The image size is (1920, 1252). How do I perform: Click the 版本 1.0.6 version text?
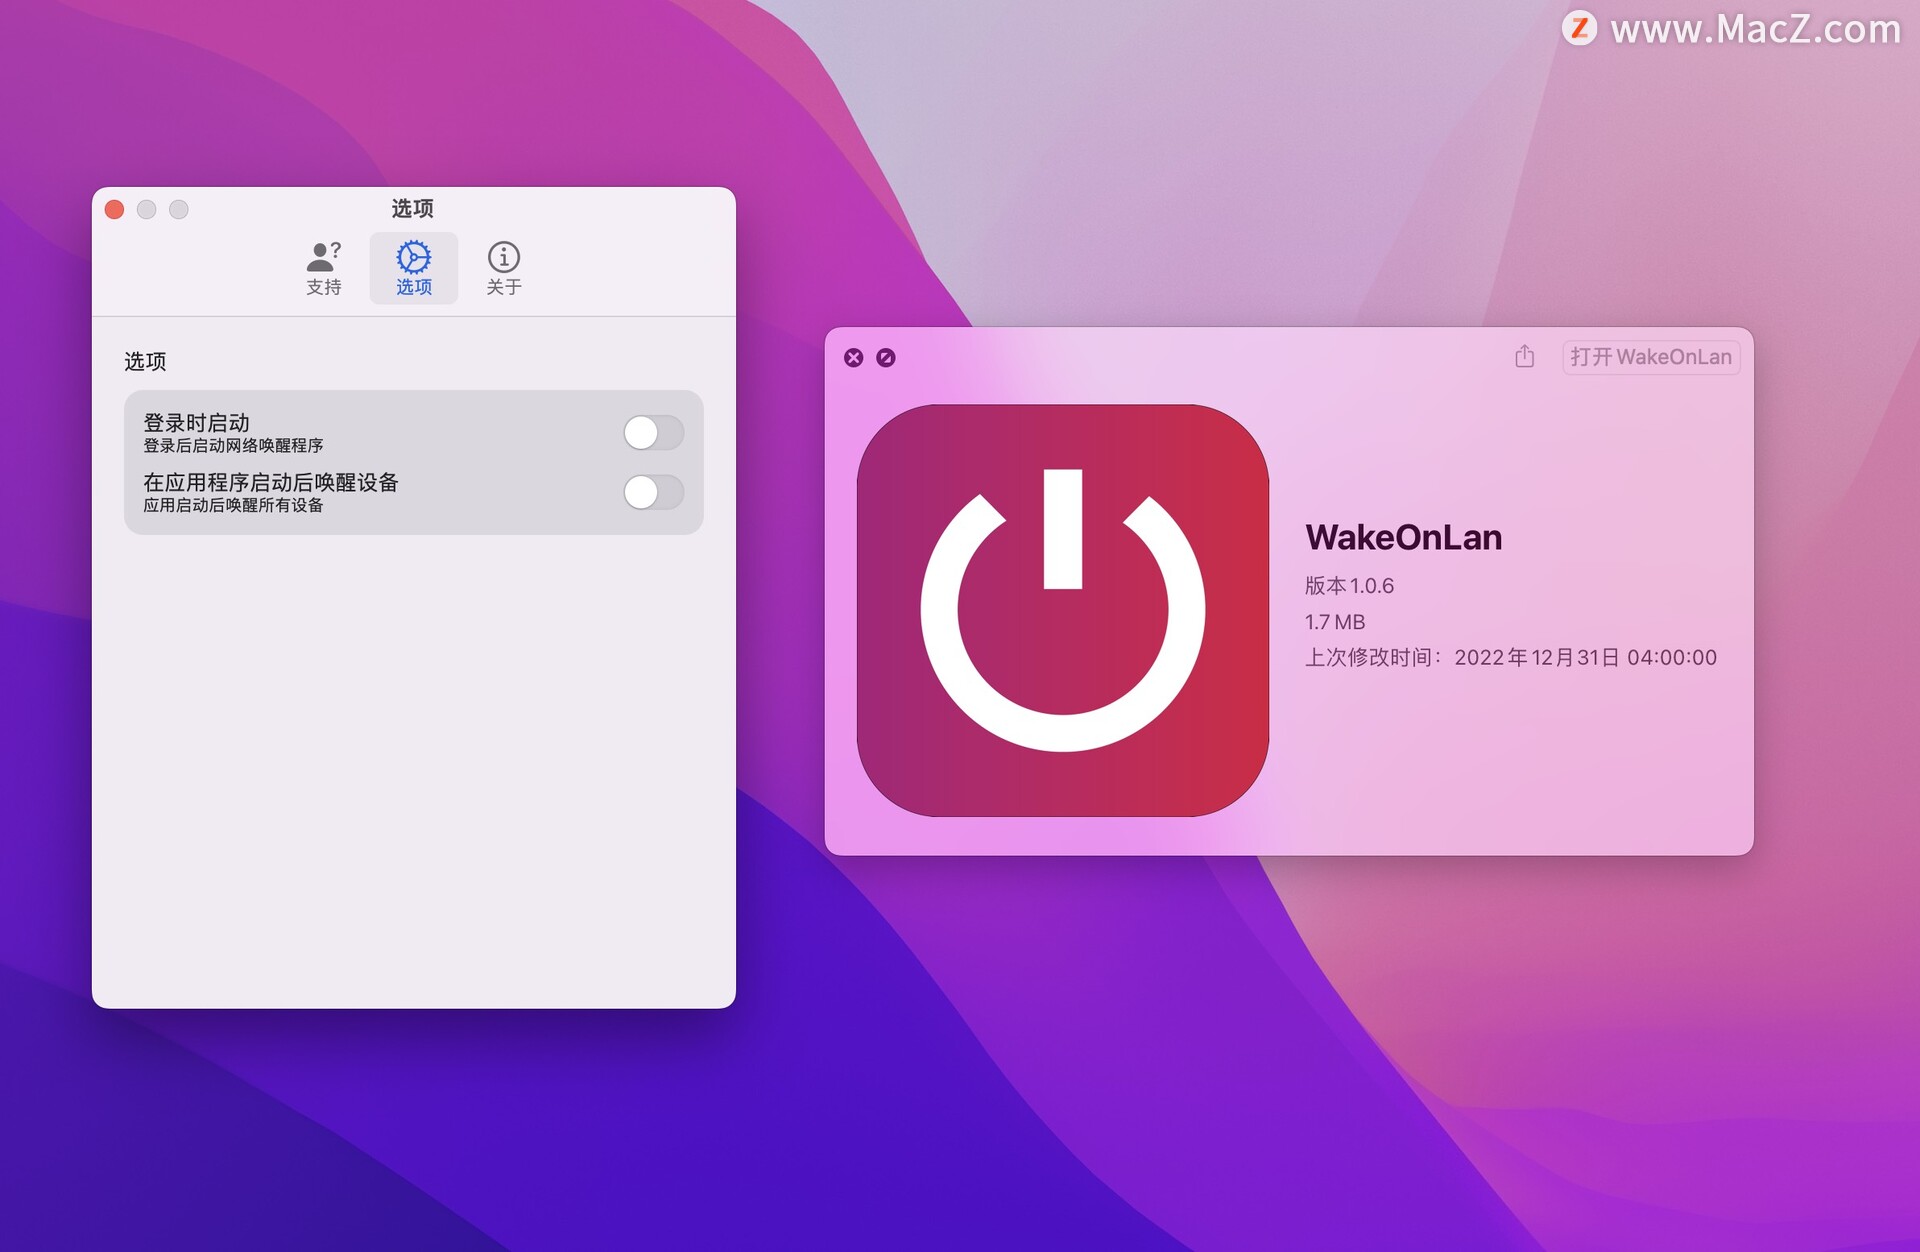pyautogui.click(x=1349, y=586)
